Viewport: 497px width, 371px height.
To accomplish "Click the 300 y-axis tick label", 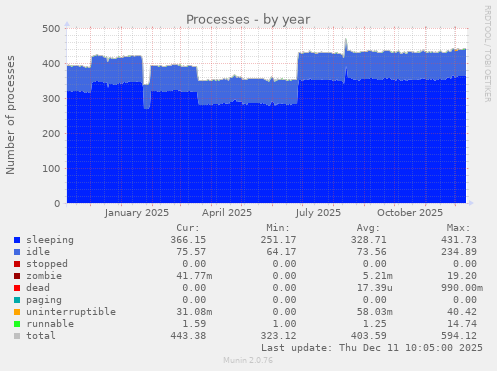I will coord(51,99).
